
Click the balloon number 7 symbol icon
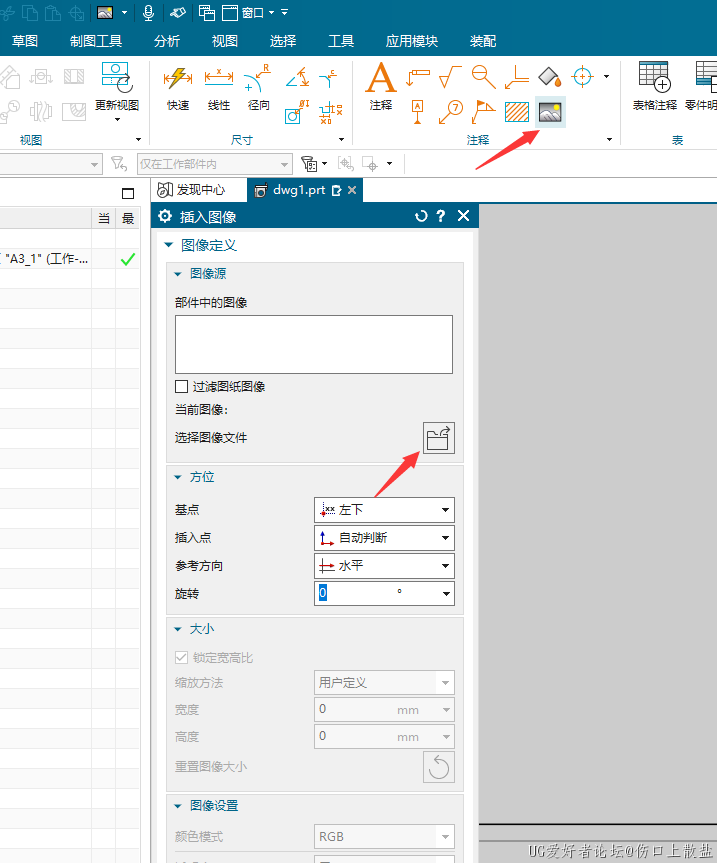452,110
